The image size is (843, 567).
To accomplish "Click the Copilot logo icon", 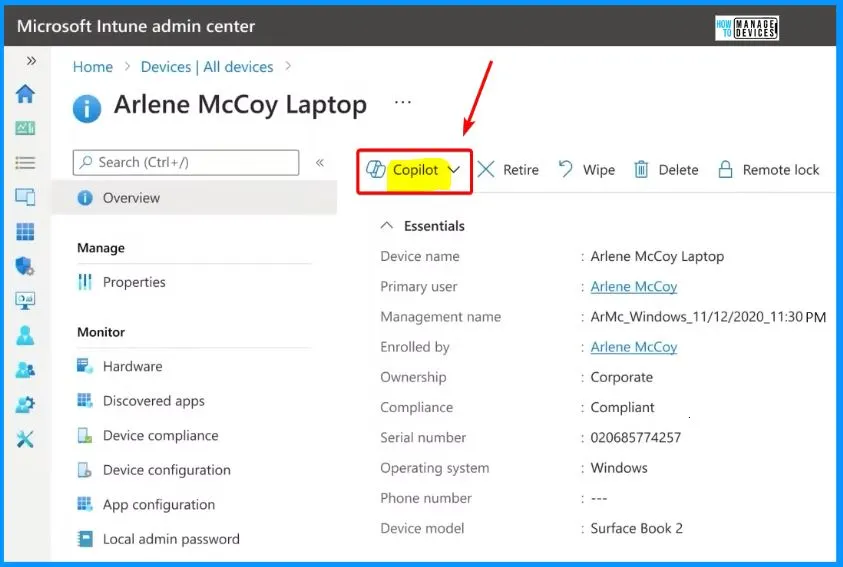I will coord(375,169).
